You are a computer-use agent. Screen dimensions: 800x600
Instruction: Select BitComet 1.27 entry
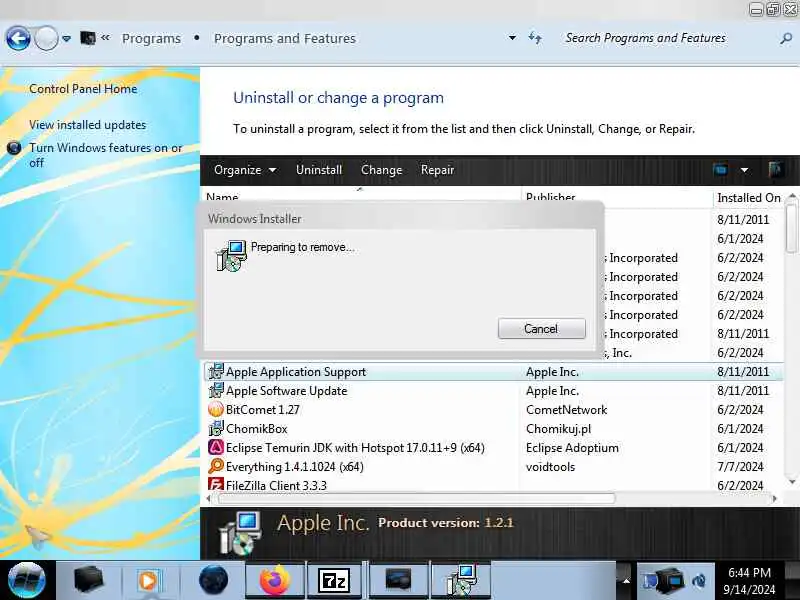(x=262, y=410)
